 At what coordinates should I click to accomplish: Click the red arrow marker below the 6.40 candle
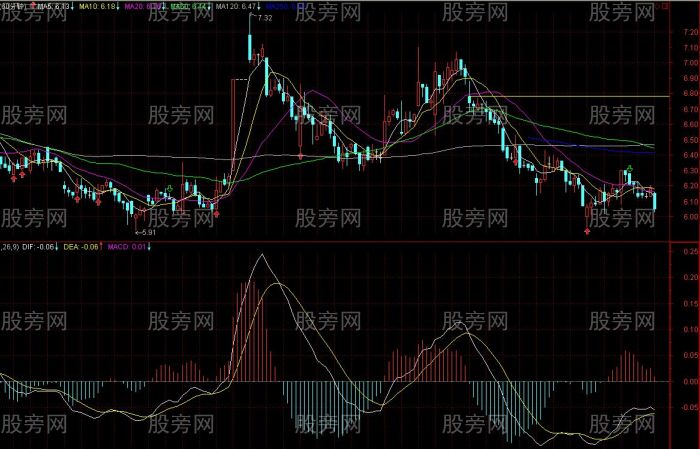click(x=300, y=156)
